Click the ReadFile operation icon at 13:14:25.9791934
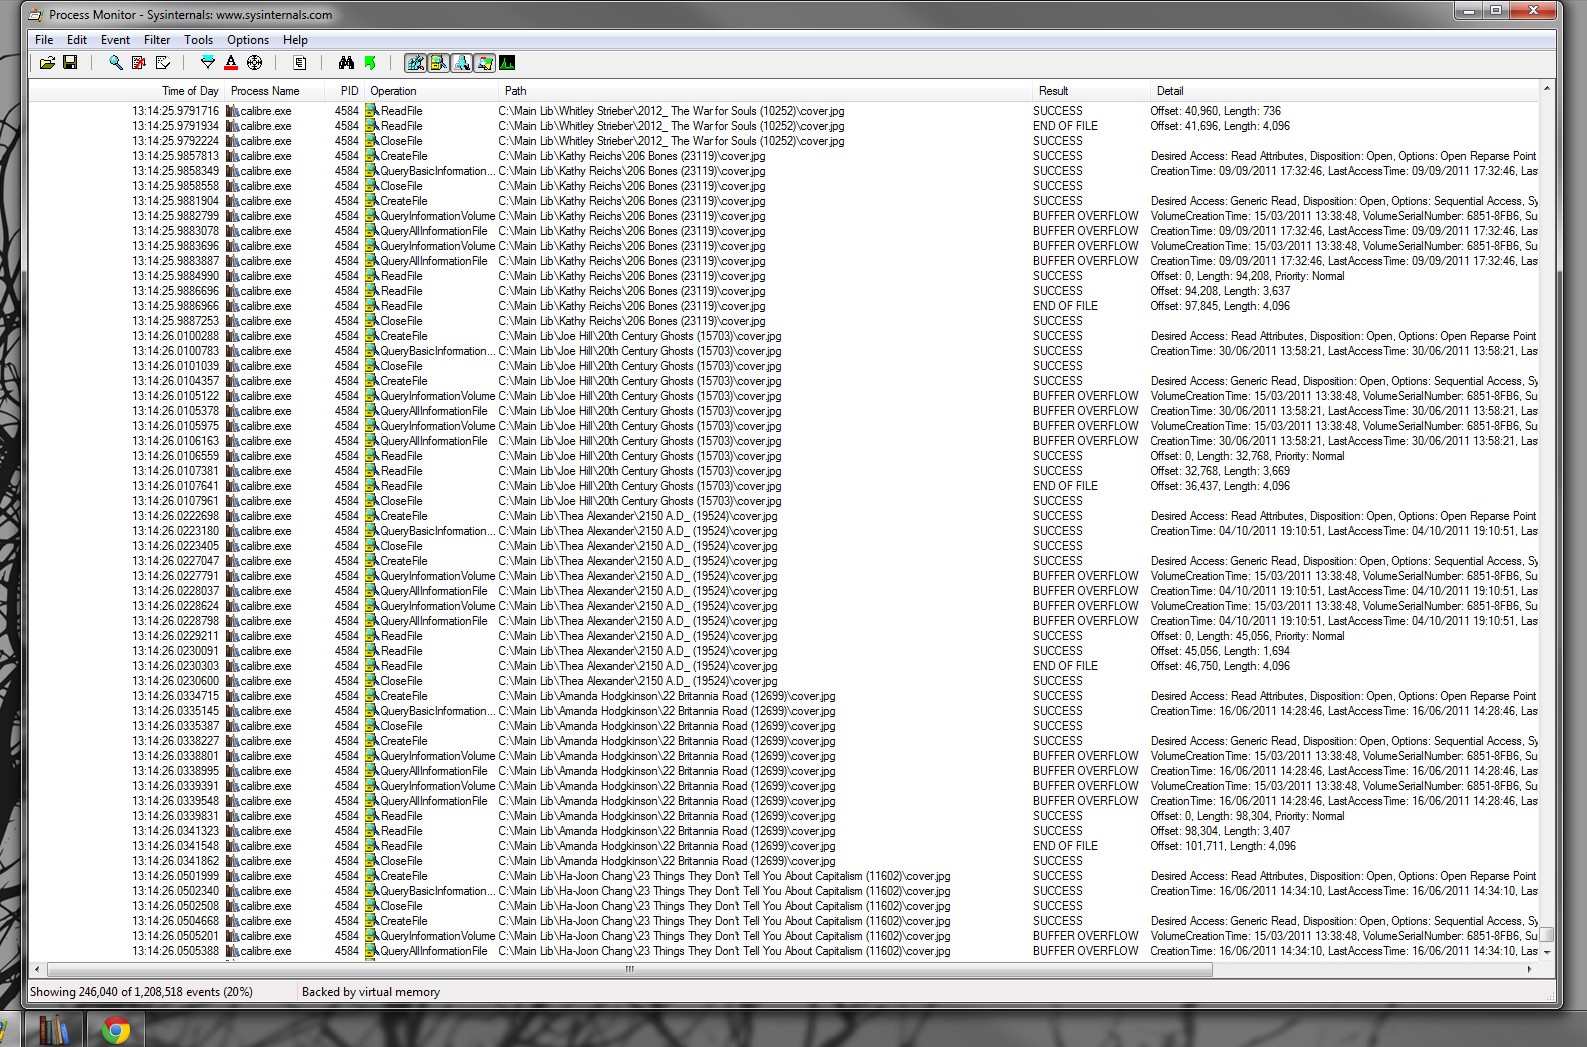Image resolution: width=1587 pixels, height=1047 pixels. [372, 126]
